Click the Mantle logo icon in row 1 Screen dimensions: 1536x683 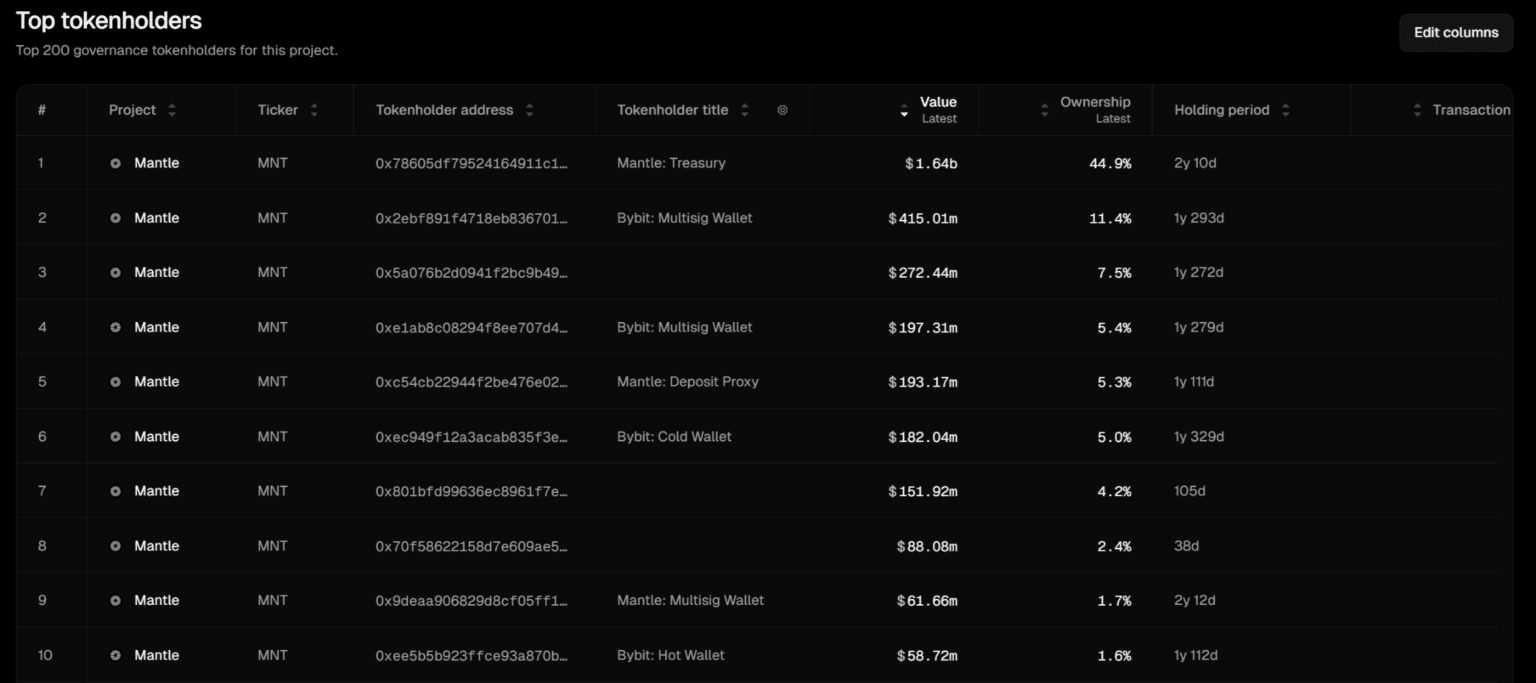(115, 163)
